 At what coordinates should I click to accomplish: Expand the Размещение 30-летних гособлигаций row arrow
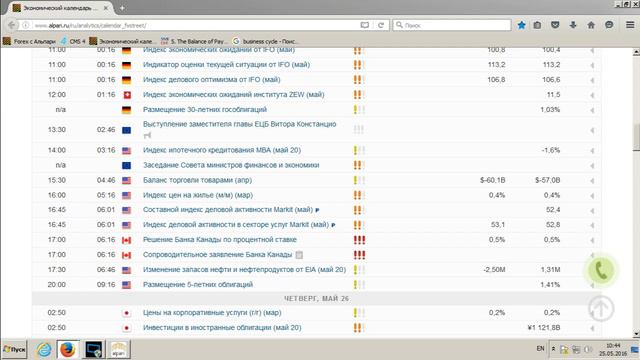coord(591,110)
